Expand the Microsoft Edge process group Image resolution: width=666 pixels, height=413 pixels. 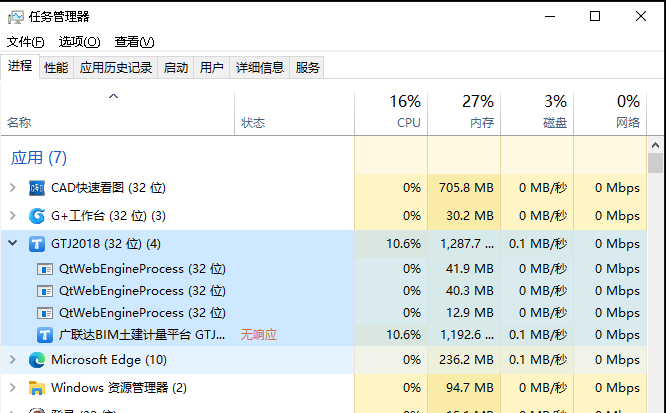click(x=13, y=359)
